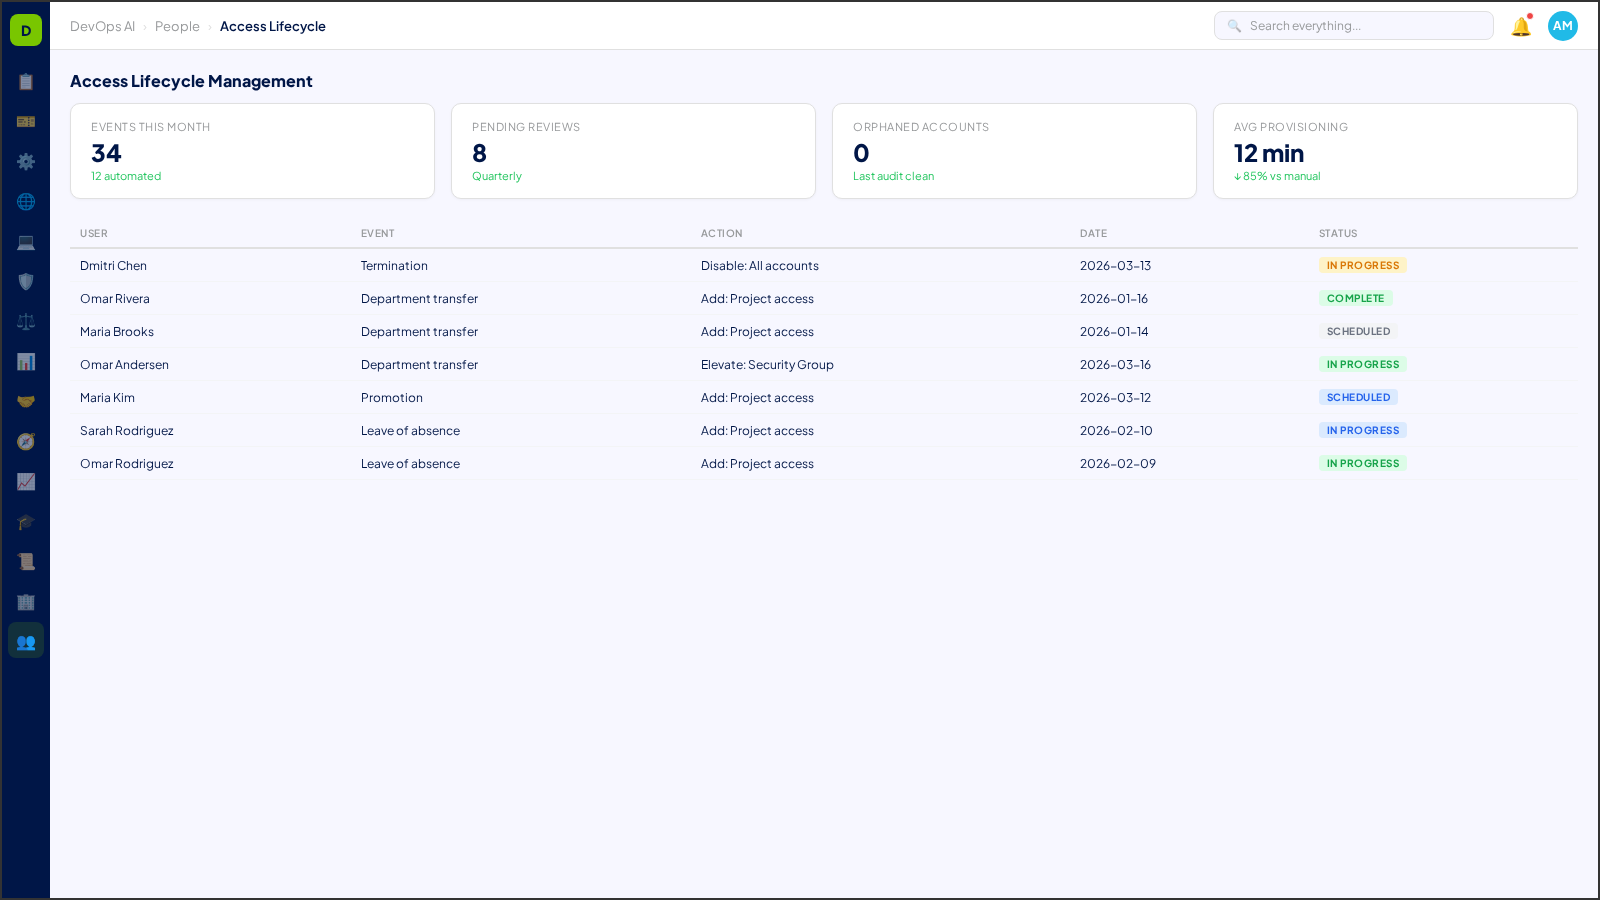1600x900 pixels.
Task: Click the highlighted people team icon
Action: (x=26, y=641)
